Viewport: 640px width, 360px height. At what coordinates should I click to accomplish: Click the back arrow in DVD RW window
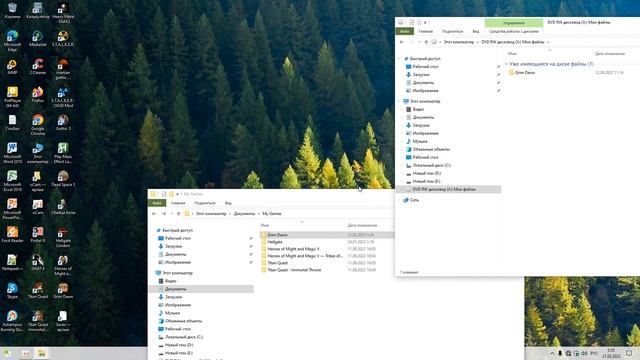tap(402, 42)
